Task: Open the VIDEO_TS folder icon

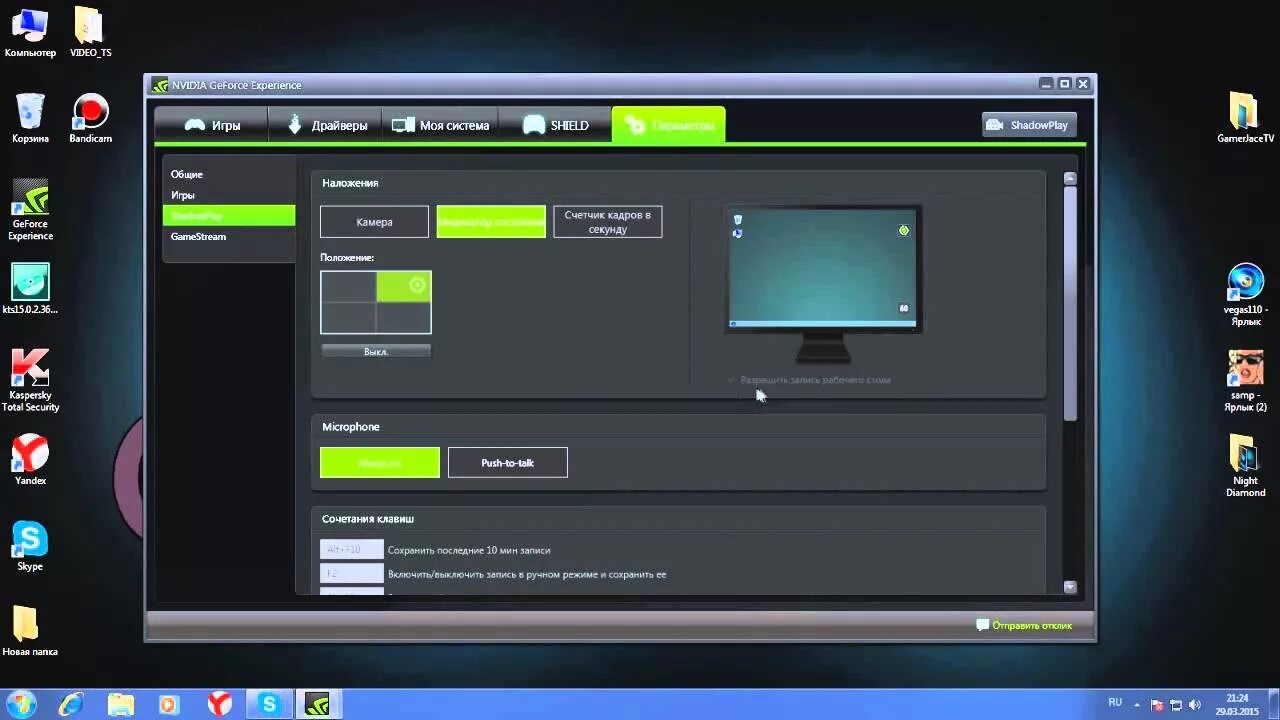Action: (x=90, y=33)
